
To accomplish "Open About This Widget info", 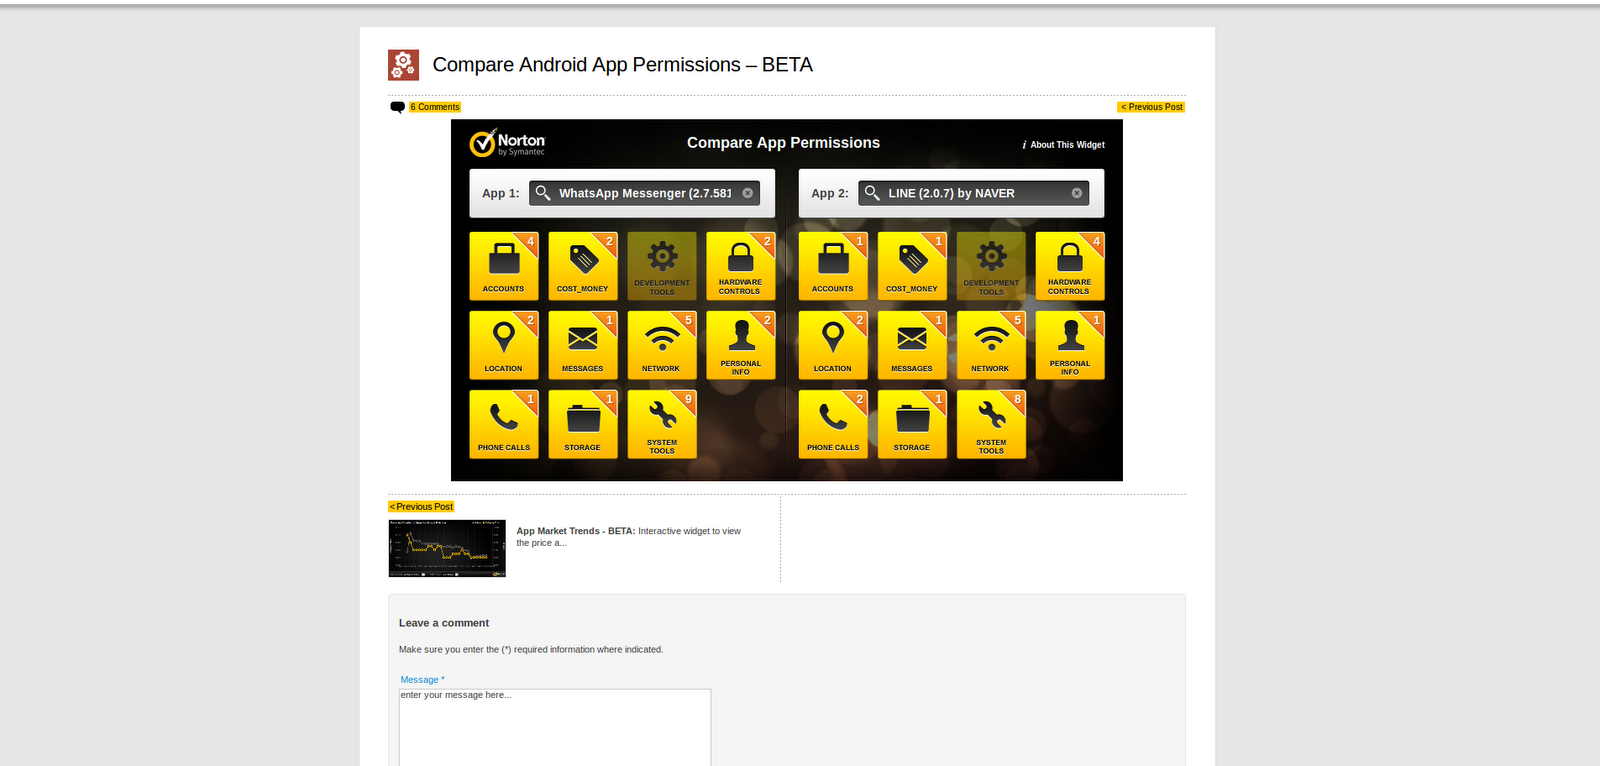I will tap(1064, 145).
